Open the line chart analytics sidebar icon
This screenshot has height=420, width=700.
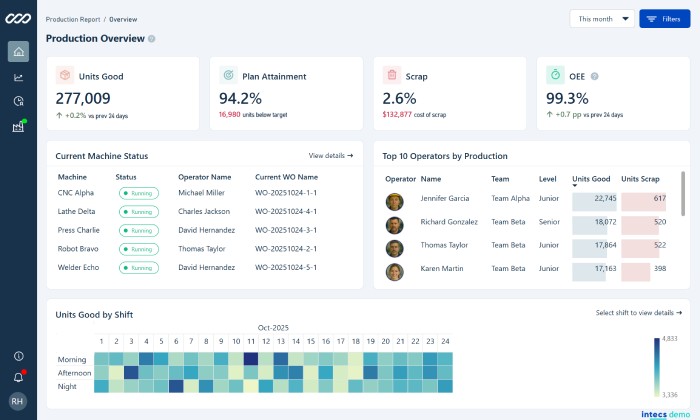click(x=18, y=77)
